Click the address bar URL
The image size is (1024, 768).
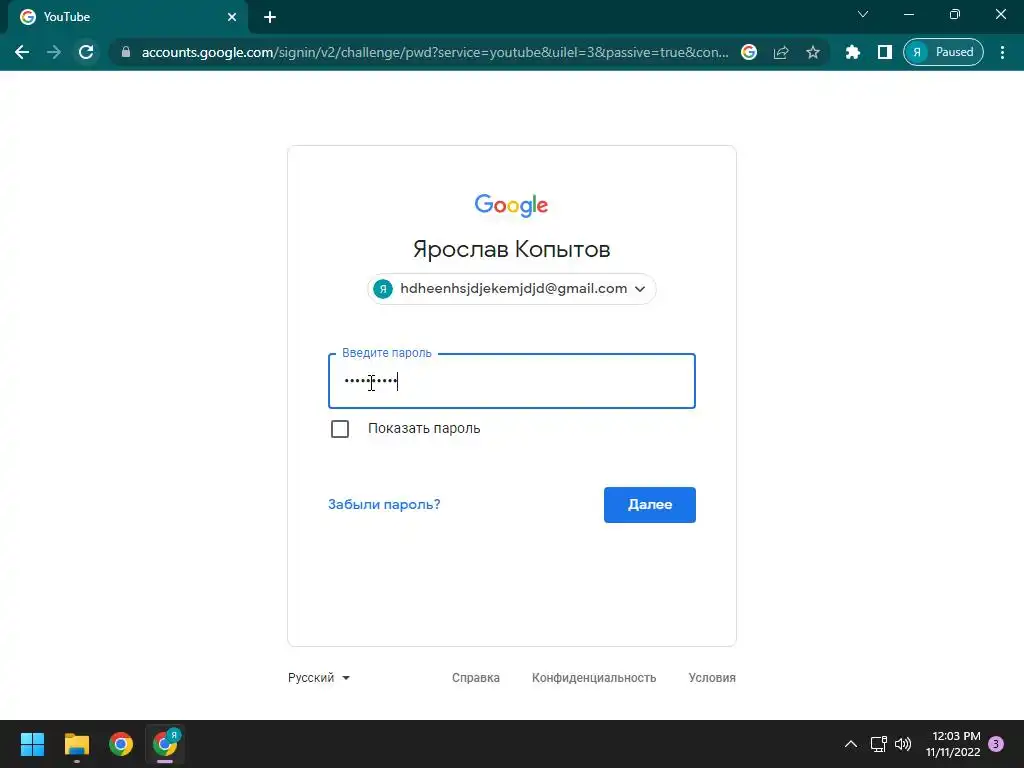tap(434, 52)
